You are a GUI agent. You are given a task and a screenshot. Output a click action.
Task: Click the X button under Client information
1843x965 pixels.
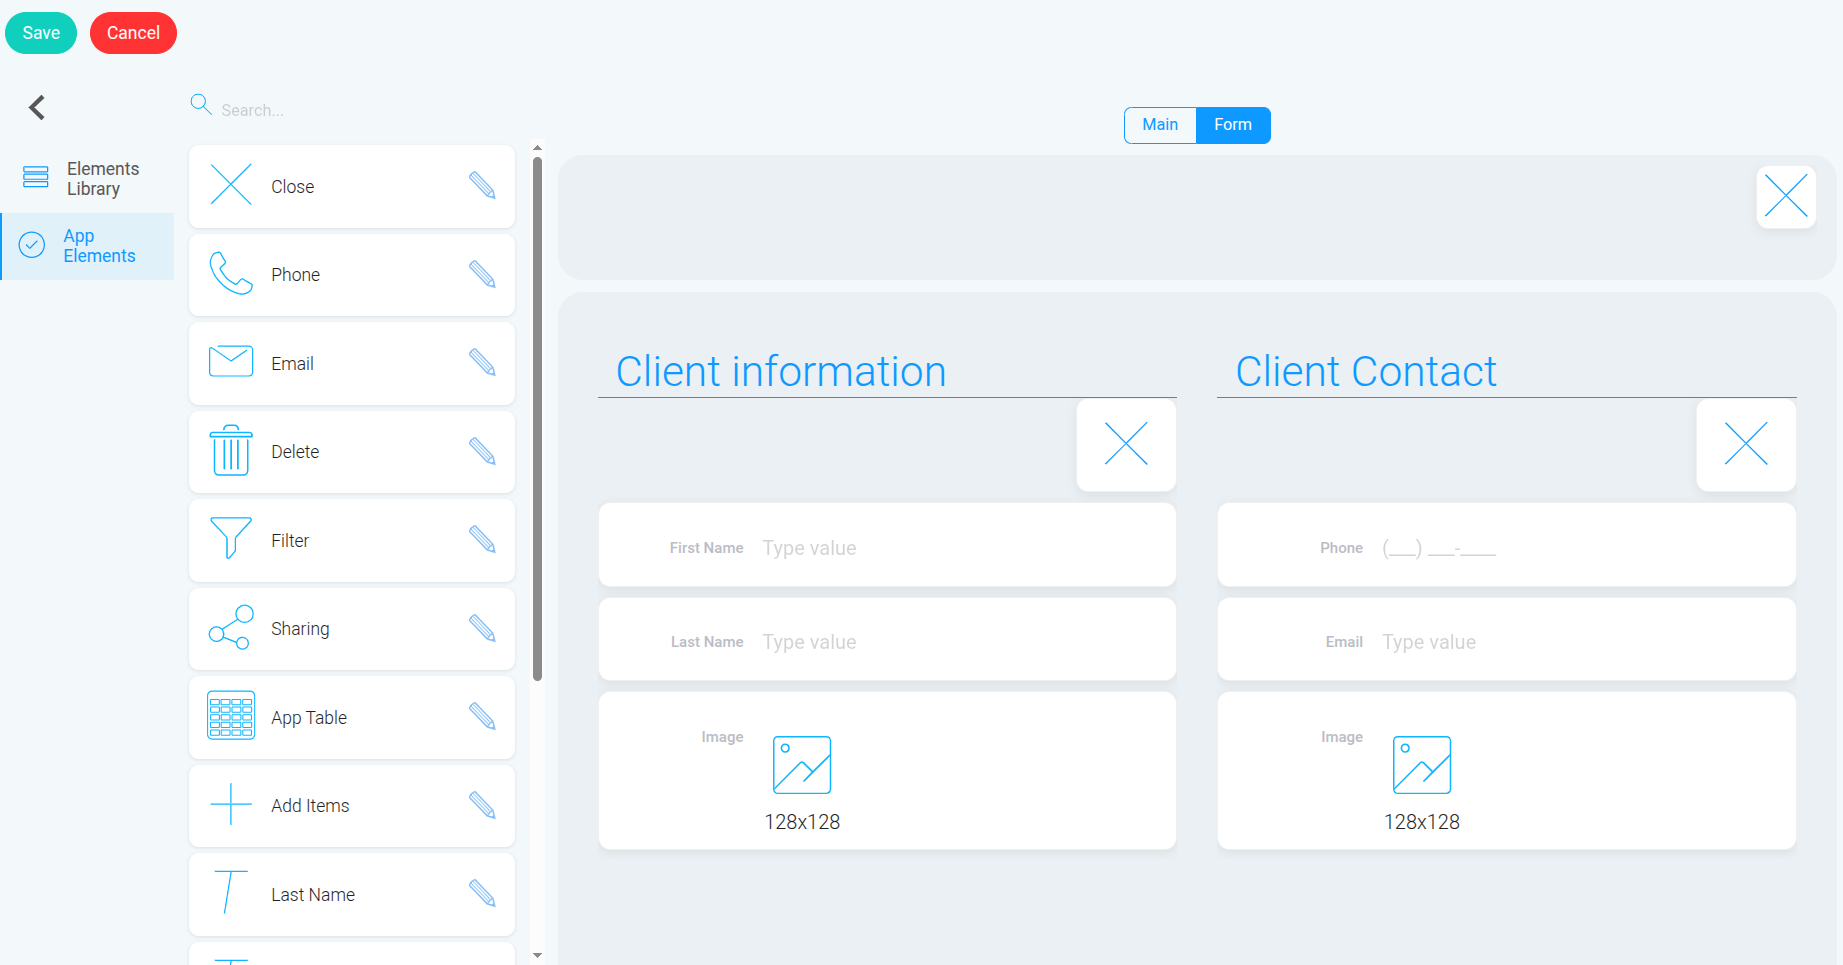pyautogui.click(x=1126, y=444)
